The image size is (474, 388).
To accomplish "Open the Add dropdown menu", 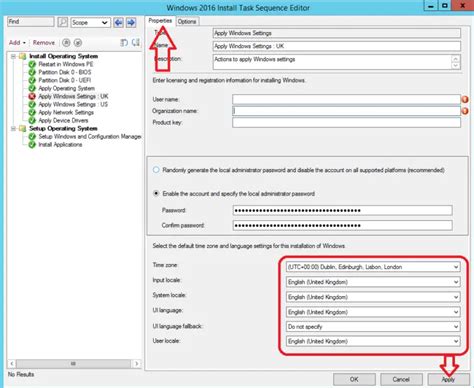I will coord(17,43).
